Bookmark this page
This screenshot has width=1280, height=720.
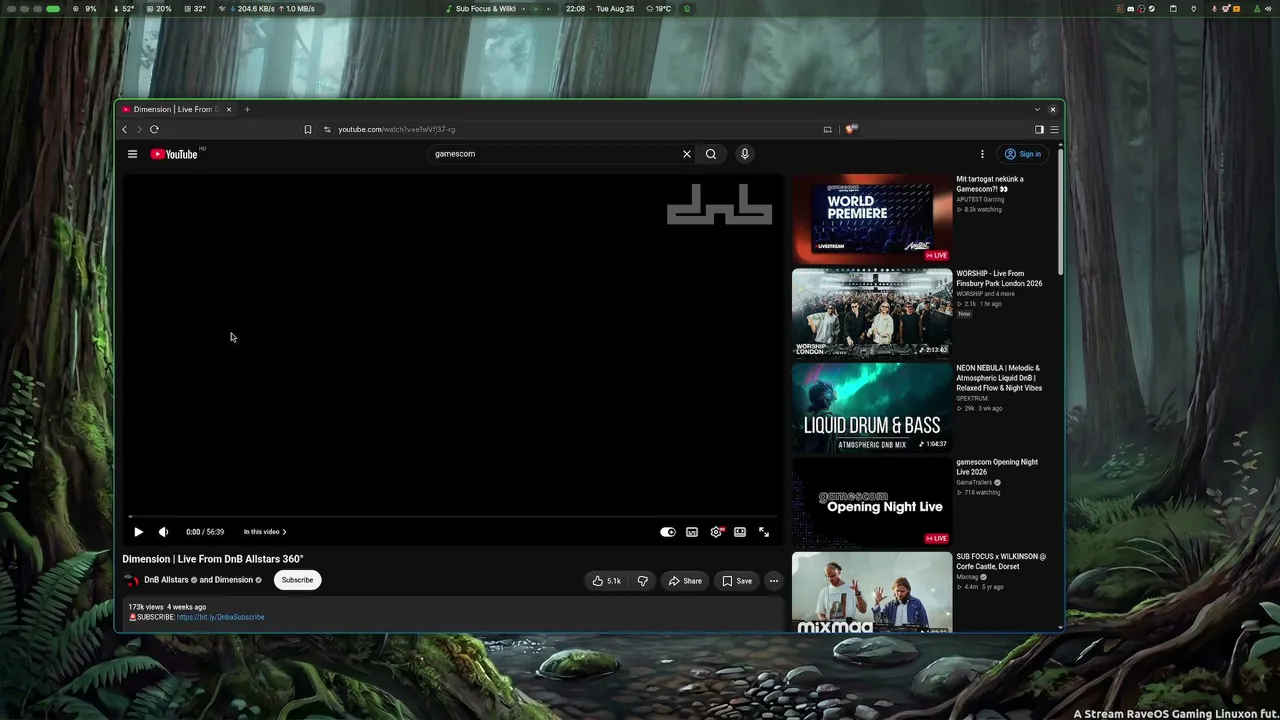coord(308,129)
